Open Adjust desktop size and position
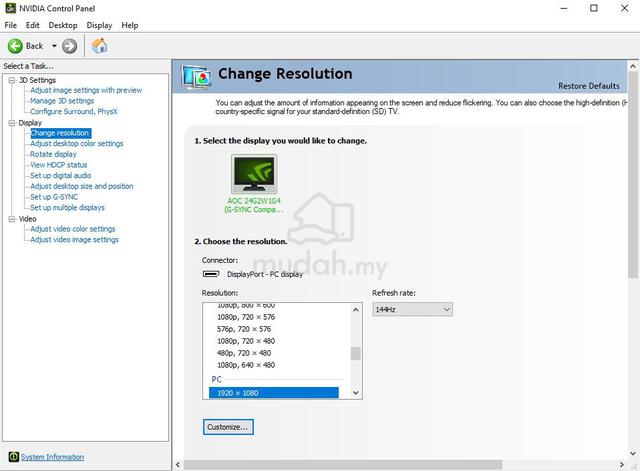 (x=82, y=186)
